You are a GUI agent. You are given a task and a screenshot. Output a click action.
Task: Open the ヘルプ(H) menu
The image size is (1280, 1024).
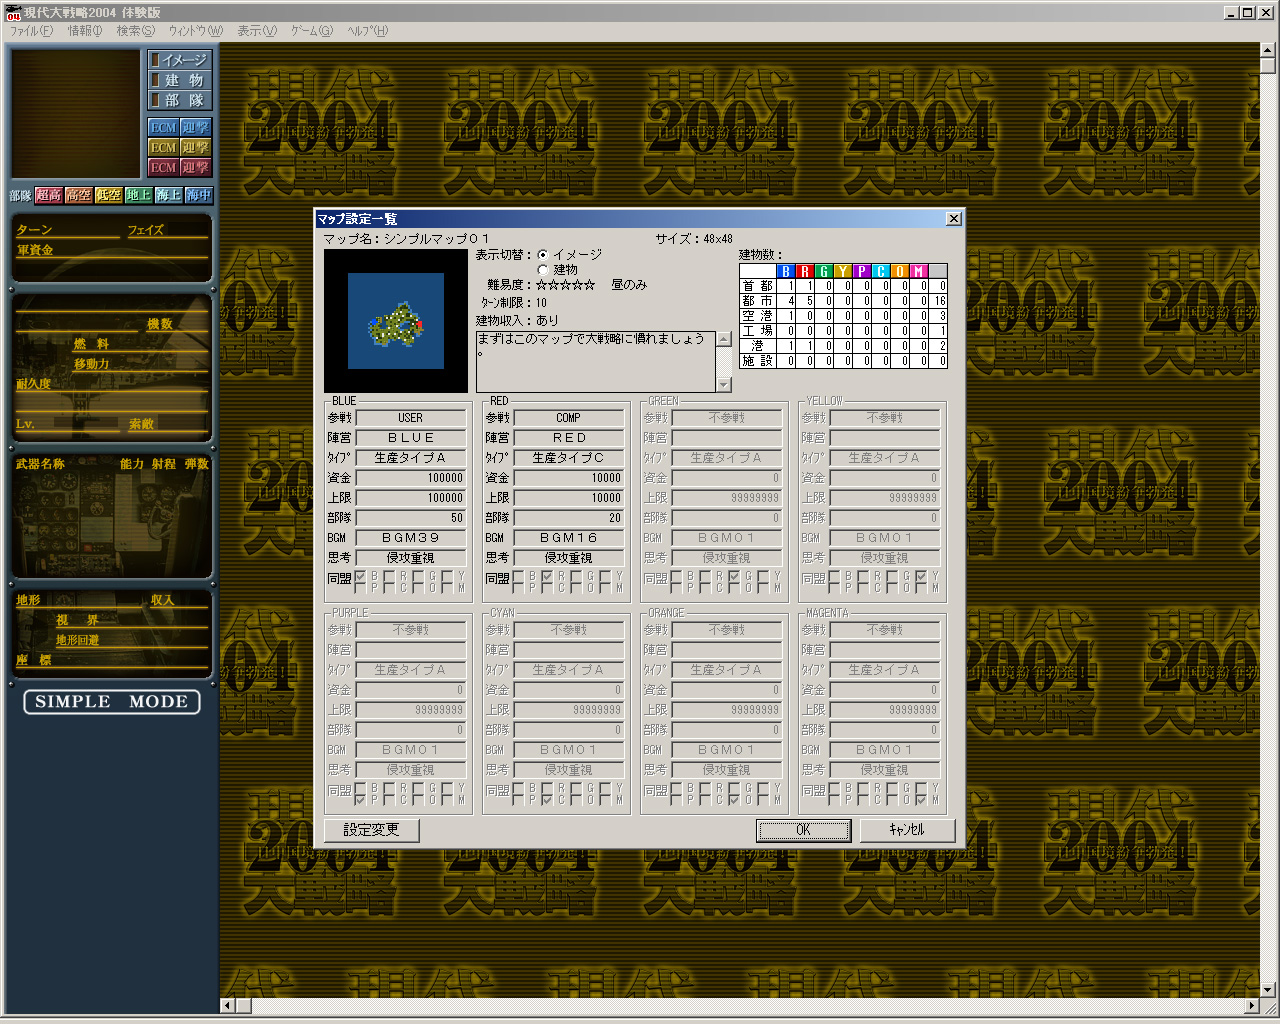tap(367, 31)
